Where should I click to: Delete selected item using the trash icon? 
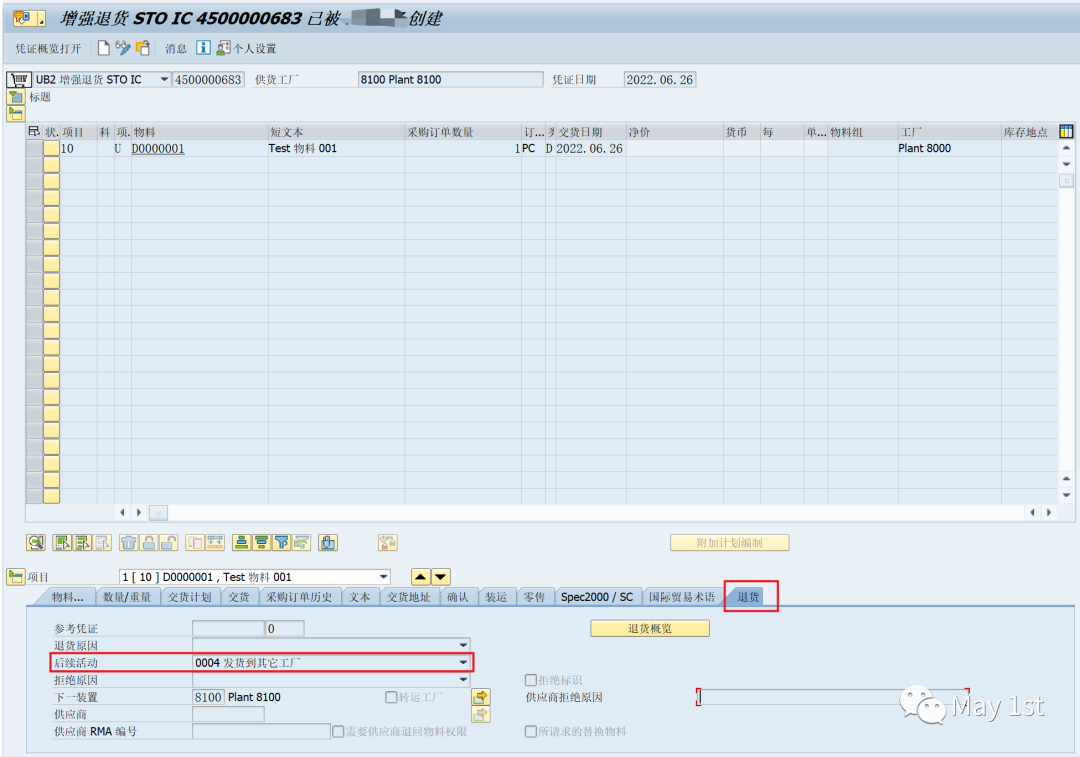point(129,543)
